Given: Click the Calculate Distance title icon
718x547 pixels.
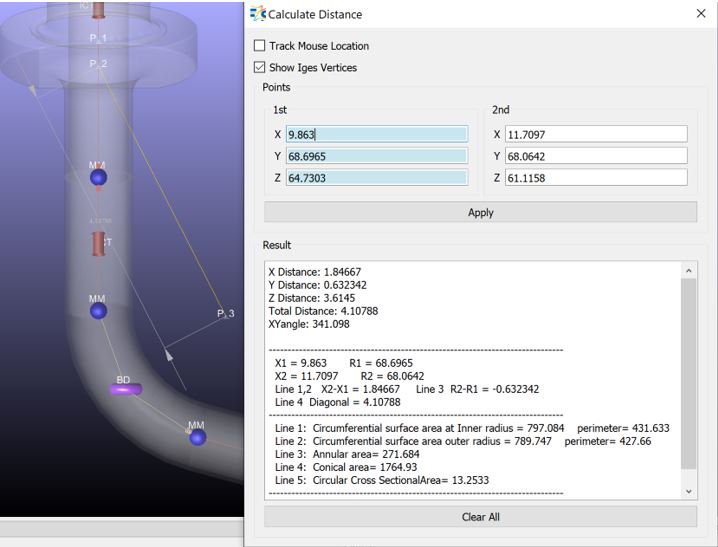Looking at the screenshot, I should click(x=258, y=14).
